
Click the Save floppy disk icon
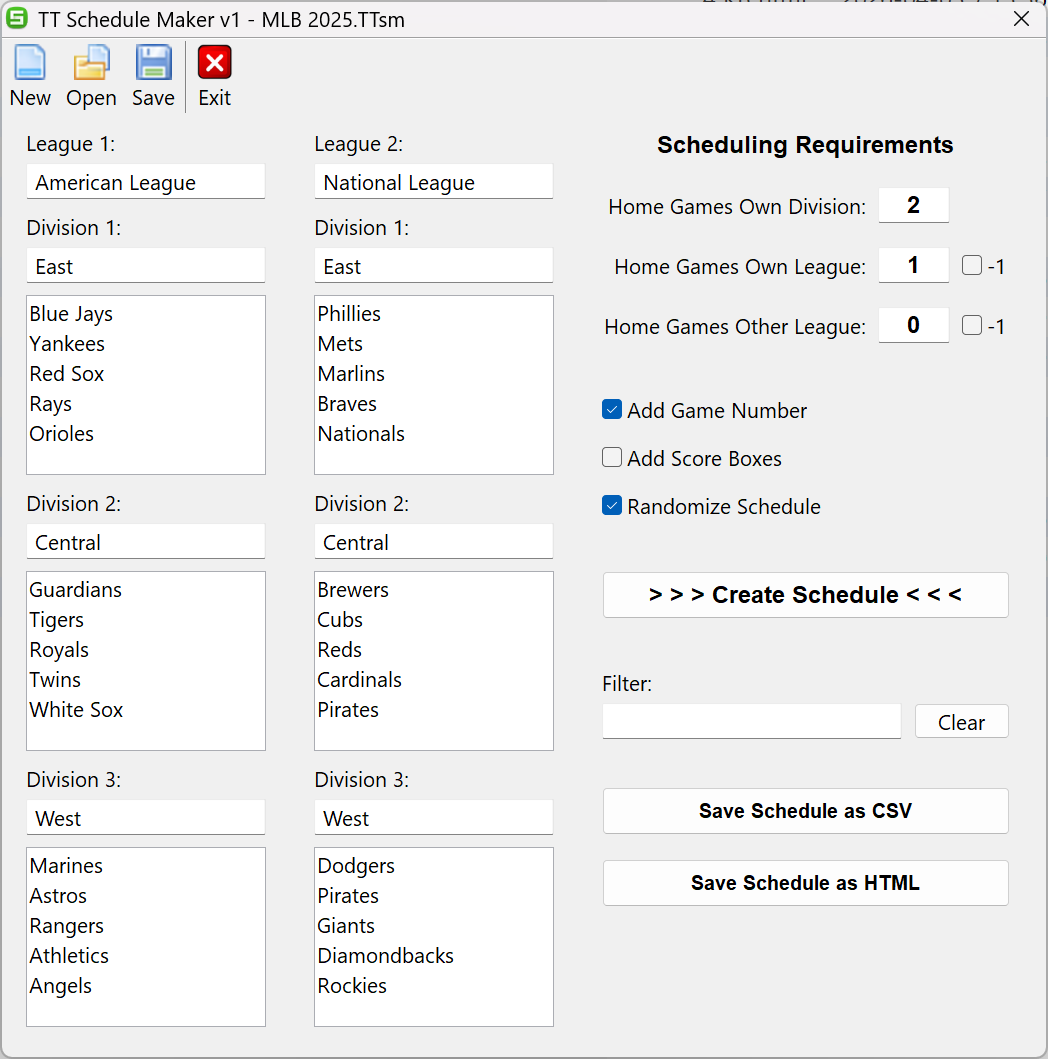(153, 64)
